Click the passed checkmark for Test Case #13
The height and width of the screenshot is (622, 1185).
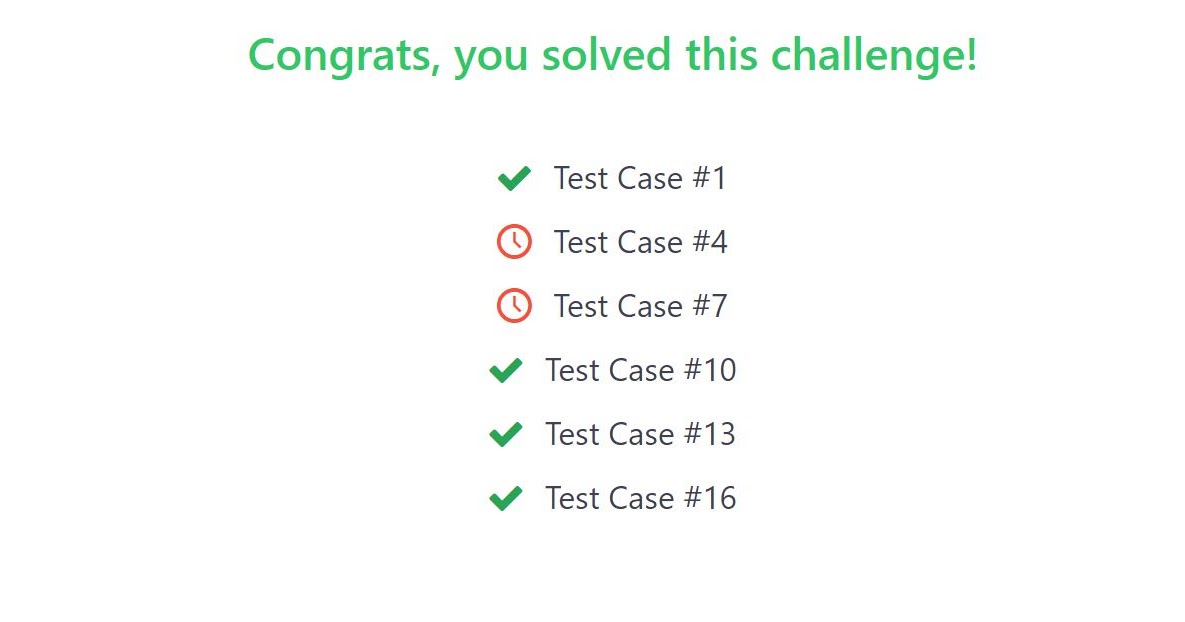click(506, 435)
